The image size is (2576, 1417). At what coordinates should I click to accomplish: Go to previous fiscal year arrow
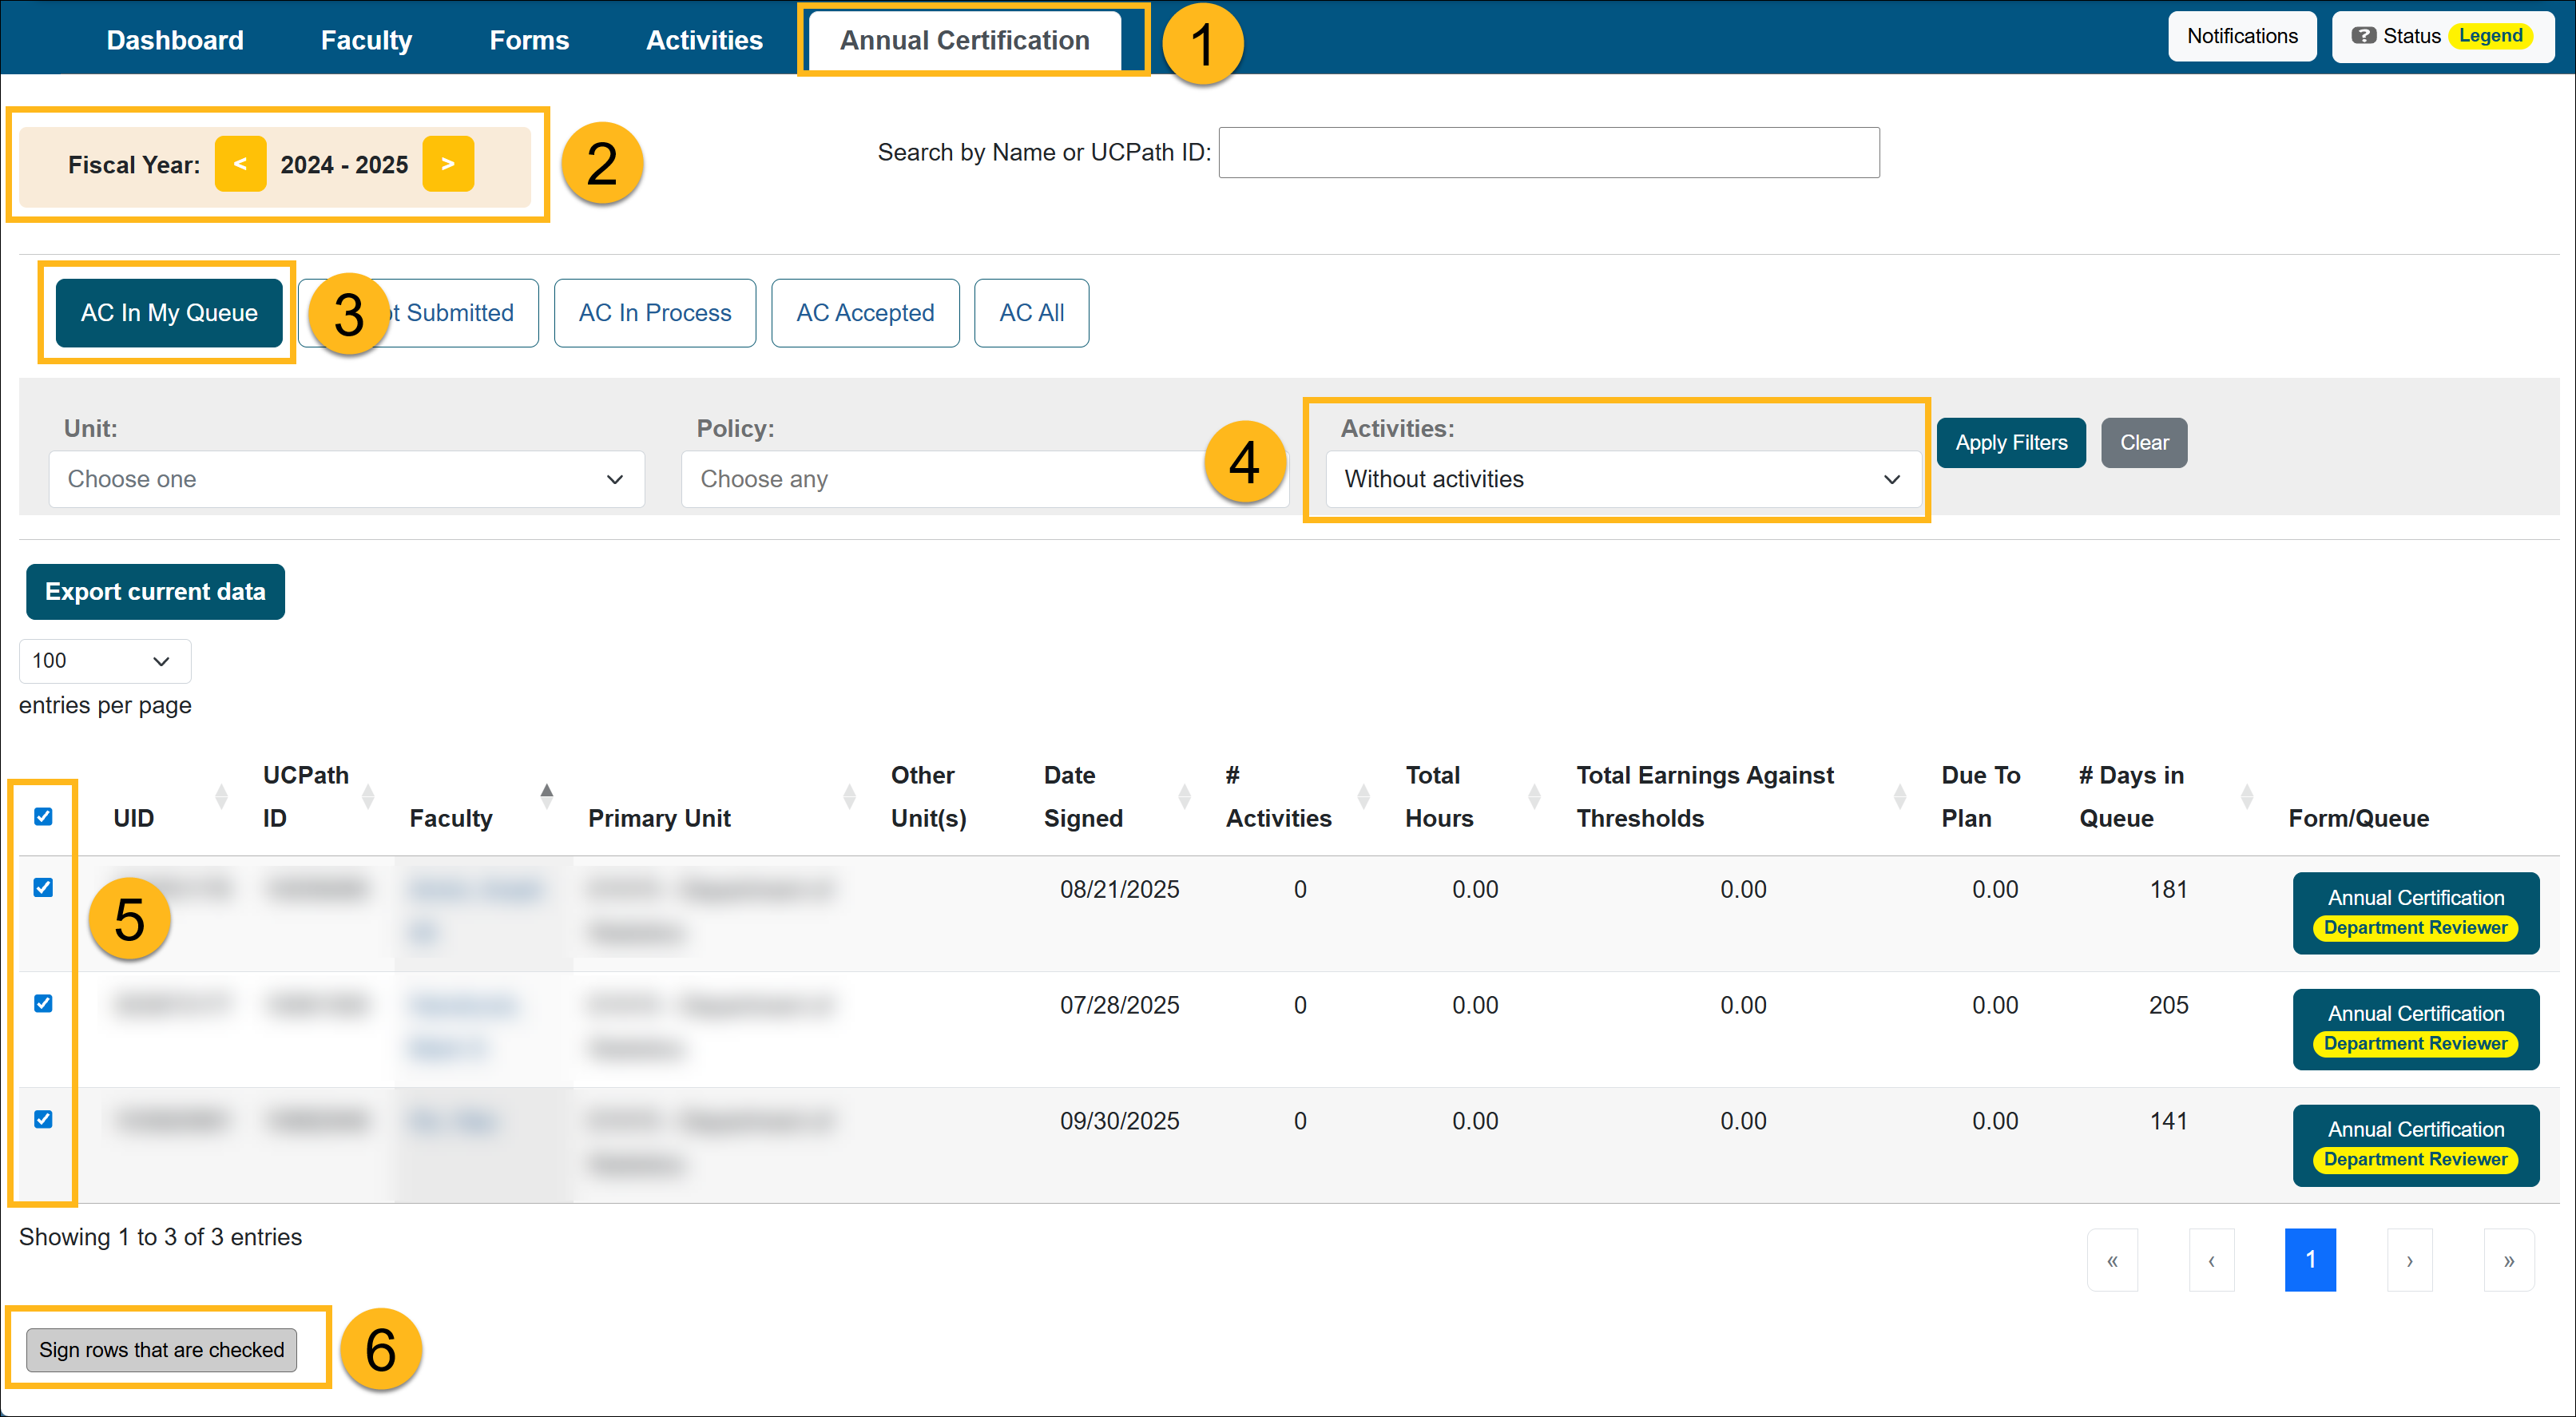tap(240, 164)
